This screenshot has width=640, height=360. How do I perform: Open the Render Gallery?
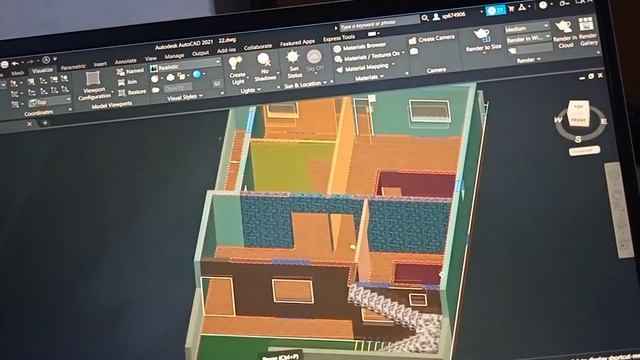tap(588, 31)
